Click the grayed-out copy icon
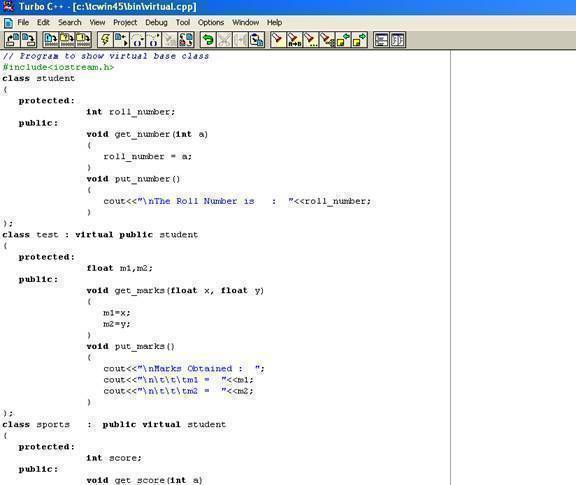 click(240, 39)
